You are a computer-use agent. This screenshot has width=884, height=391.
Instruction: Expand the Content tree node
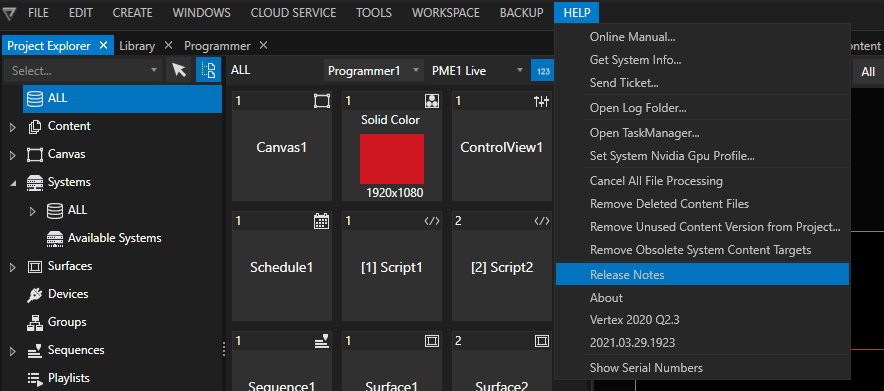click(13, 127)
